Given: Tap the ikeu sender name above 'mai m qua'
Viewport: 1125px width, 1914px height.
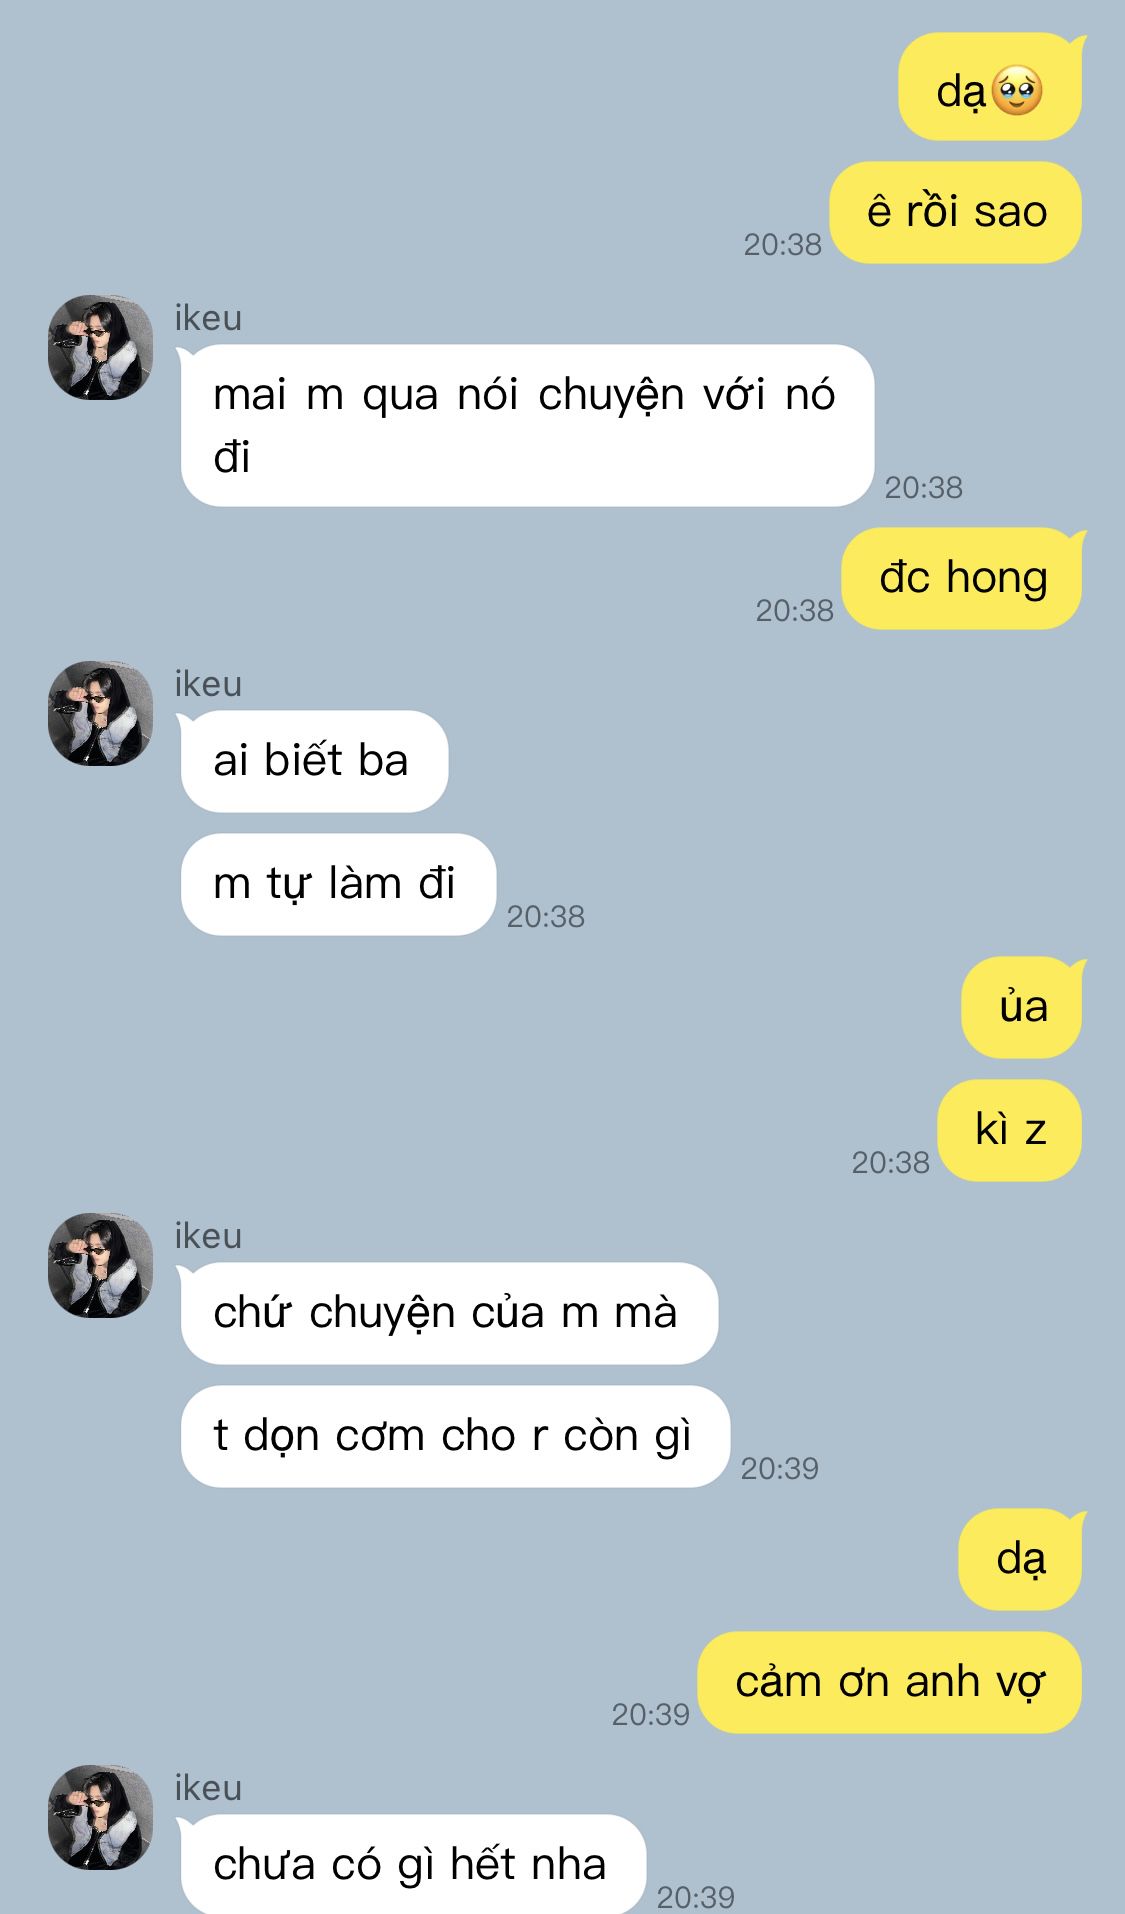Looking at the screenshot, I should pos(208,318).
